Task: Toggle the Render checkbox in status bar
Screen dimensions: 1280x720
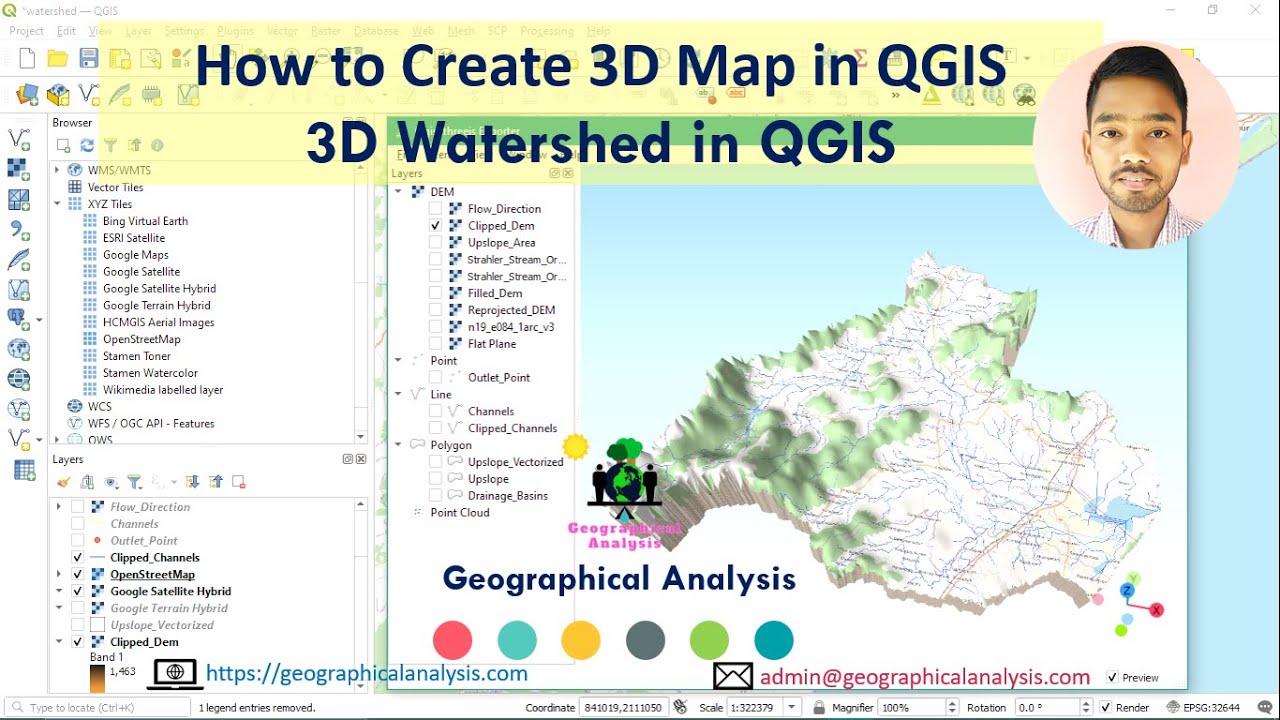Action: [x=1106, y=708]
